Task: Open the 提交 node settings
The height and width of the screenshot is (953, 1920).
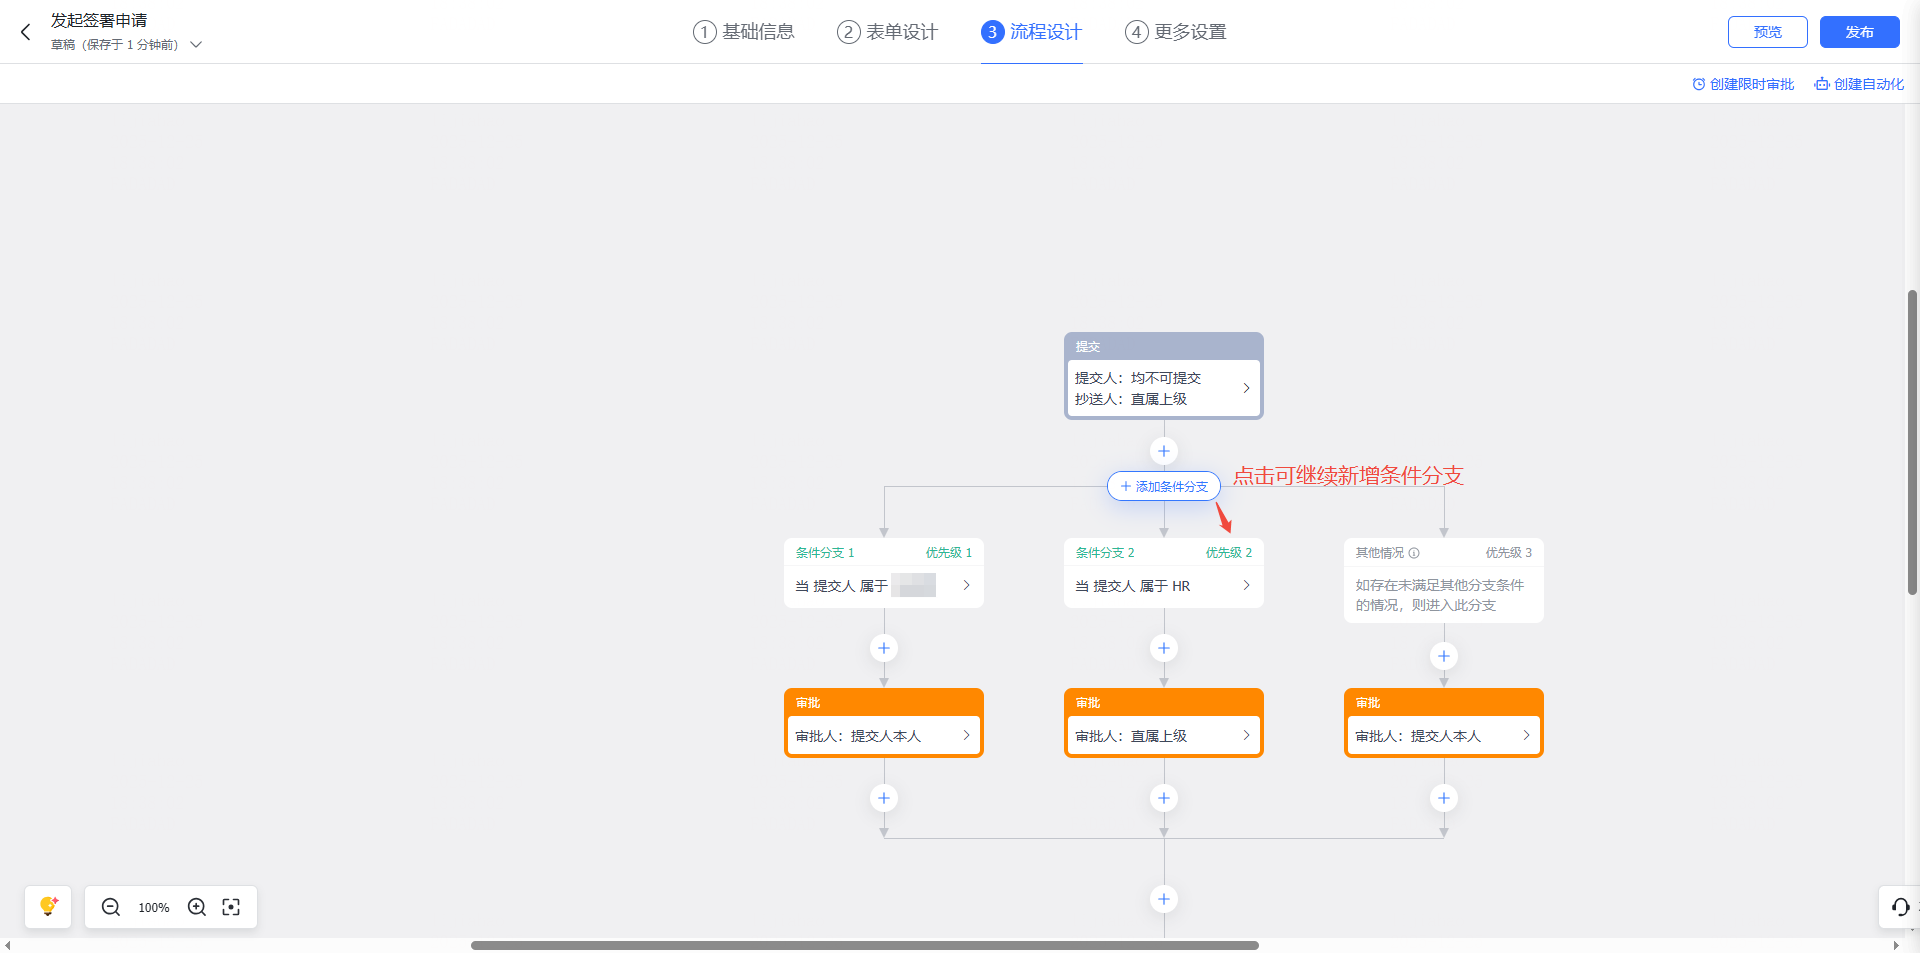Action: 1163,388
